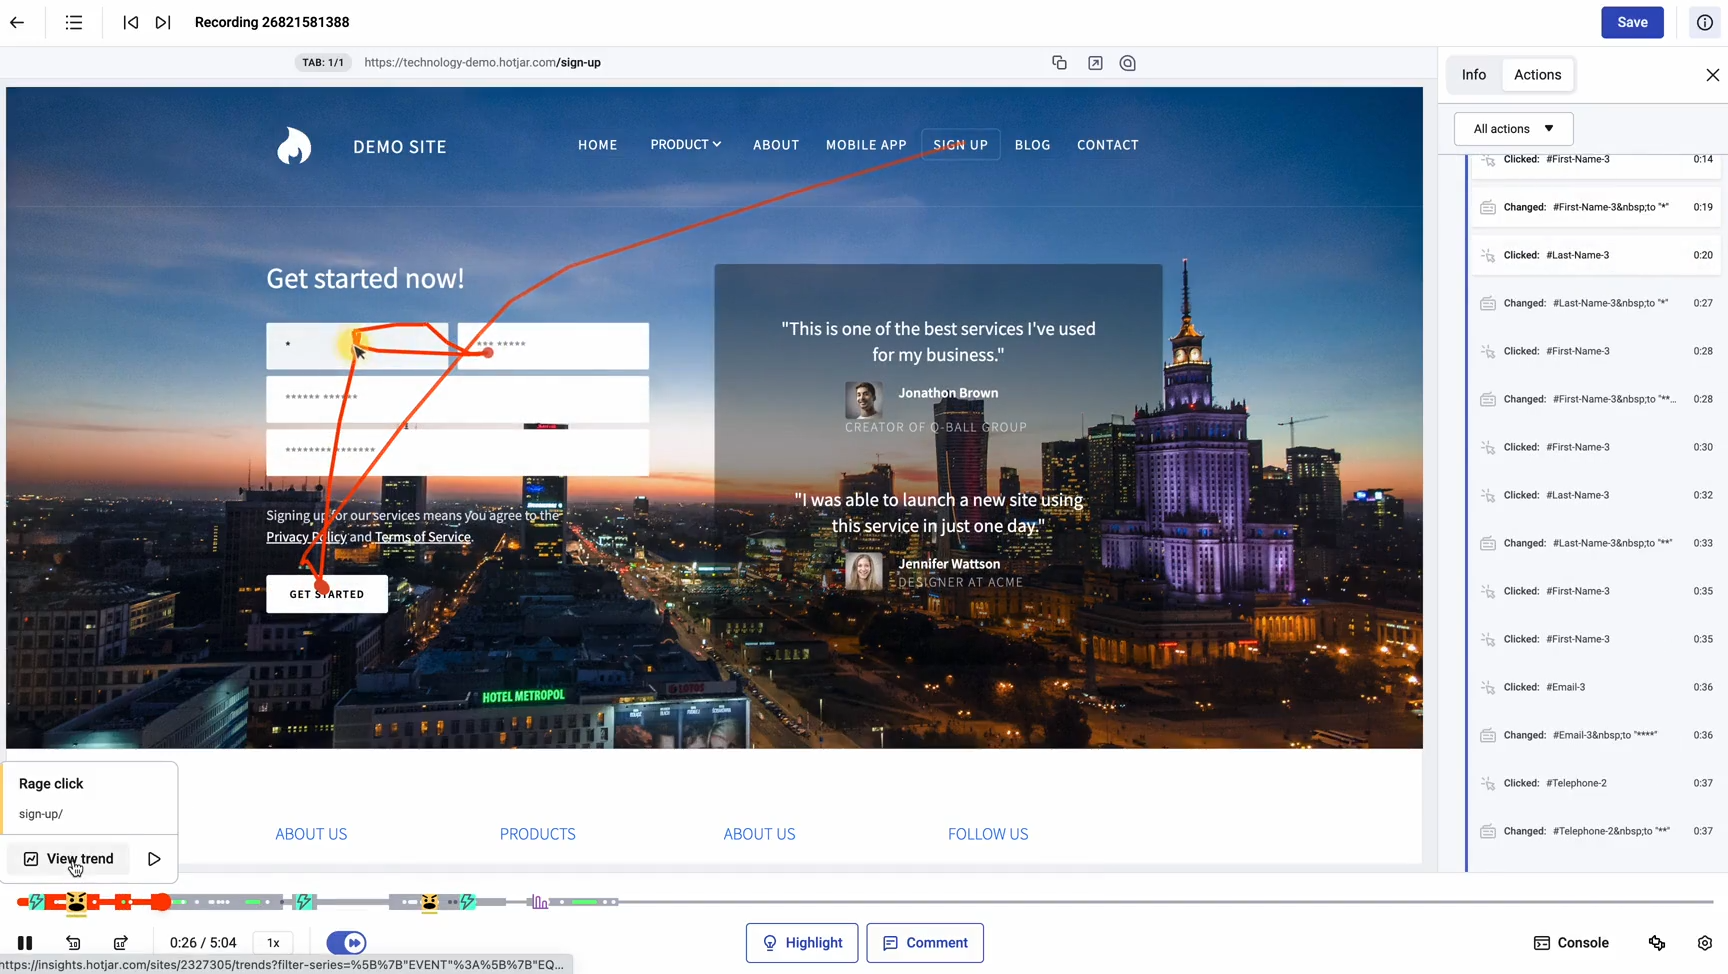Screen dimensions: 1728x974
Task: Open the All actions filter dropdown
Action: (1513, 129)
